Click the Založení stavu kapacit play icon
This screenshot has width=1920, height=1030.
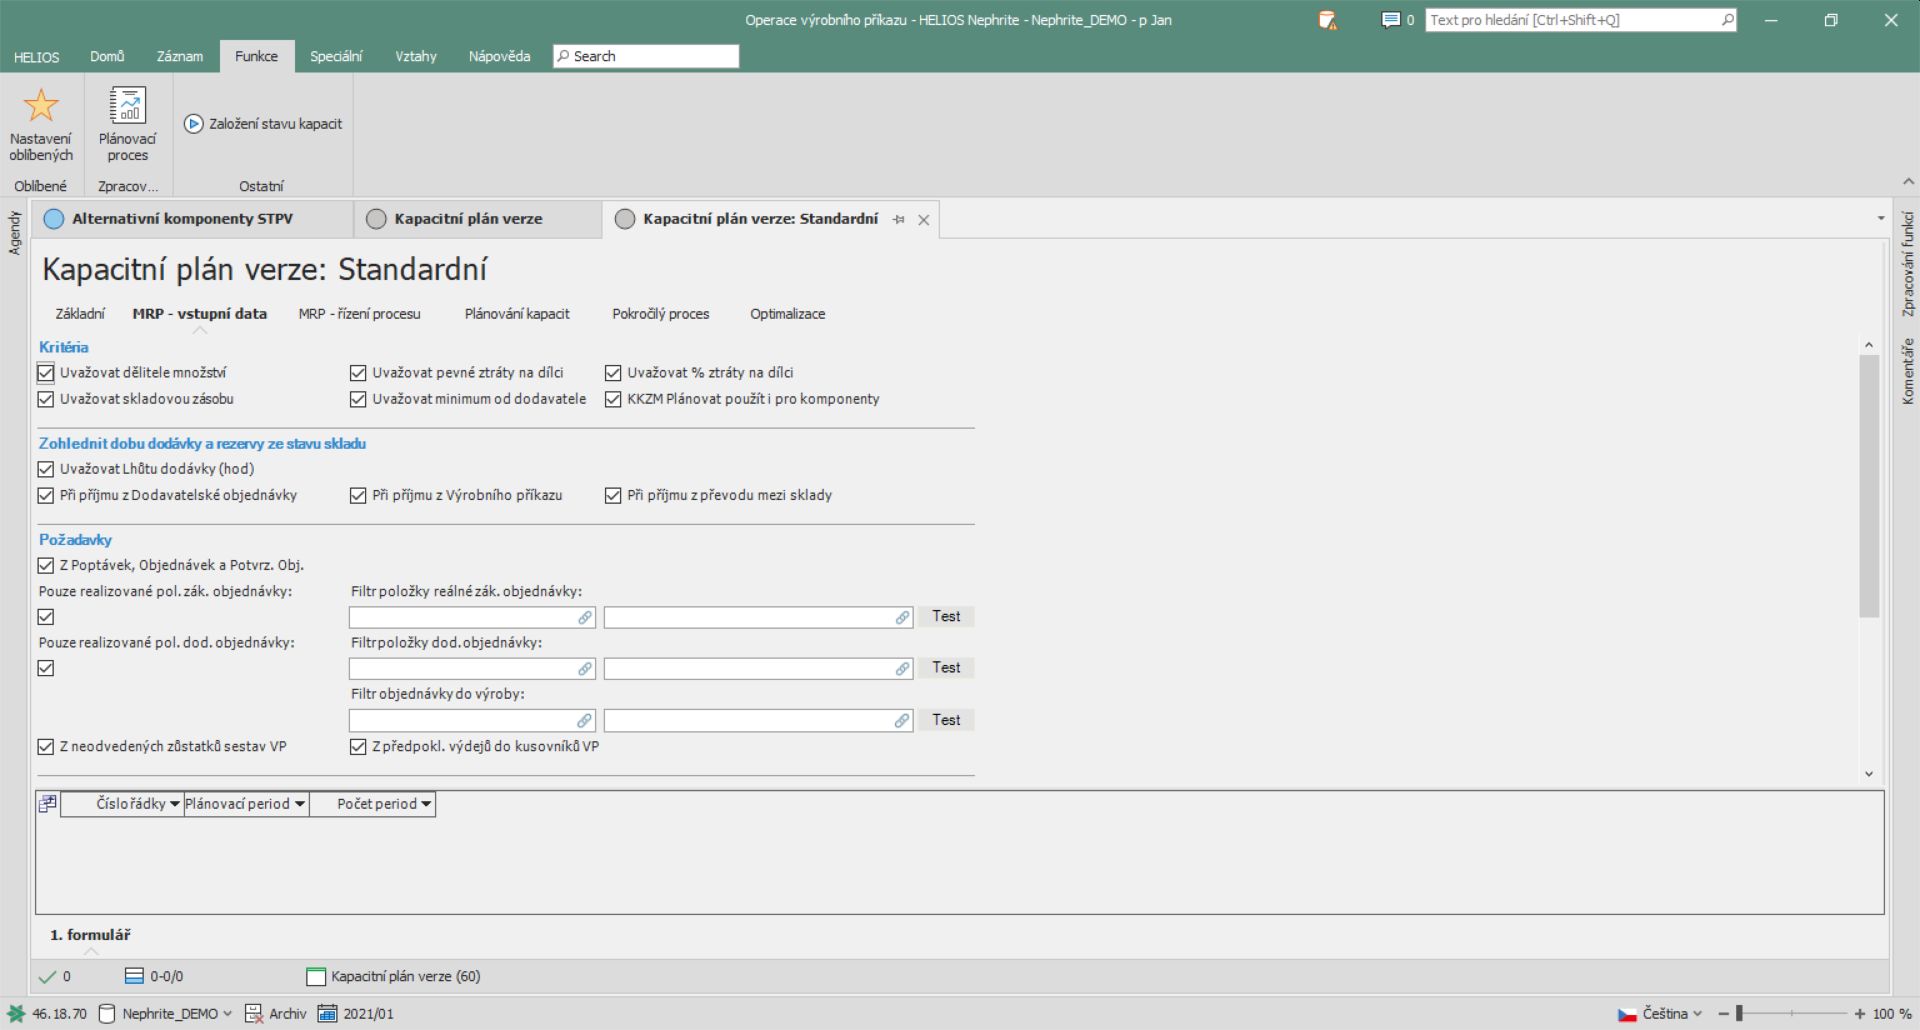(194, 124)
